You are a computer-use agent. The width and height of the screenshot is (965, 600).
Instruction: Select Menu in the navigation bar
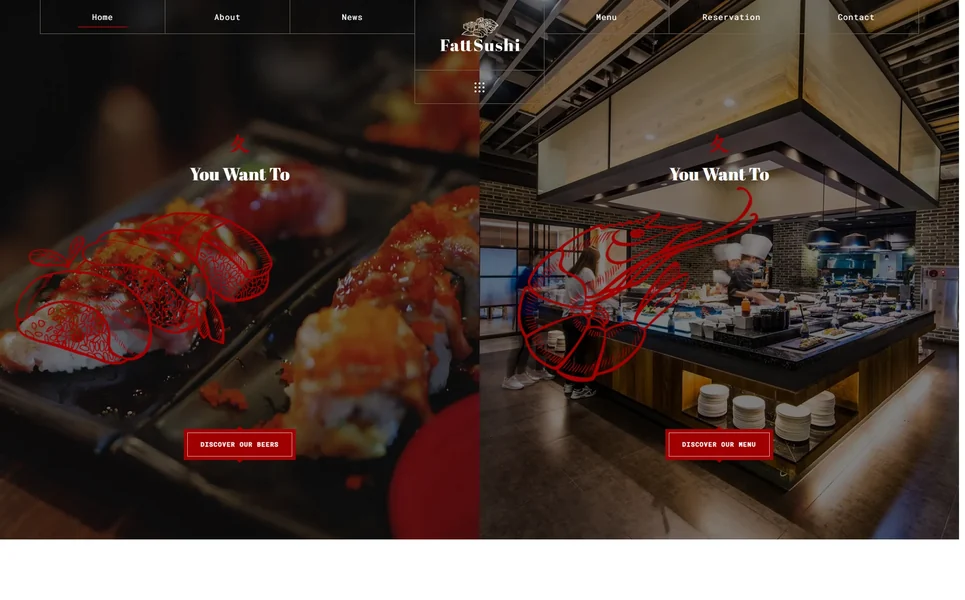606,17
